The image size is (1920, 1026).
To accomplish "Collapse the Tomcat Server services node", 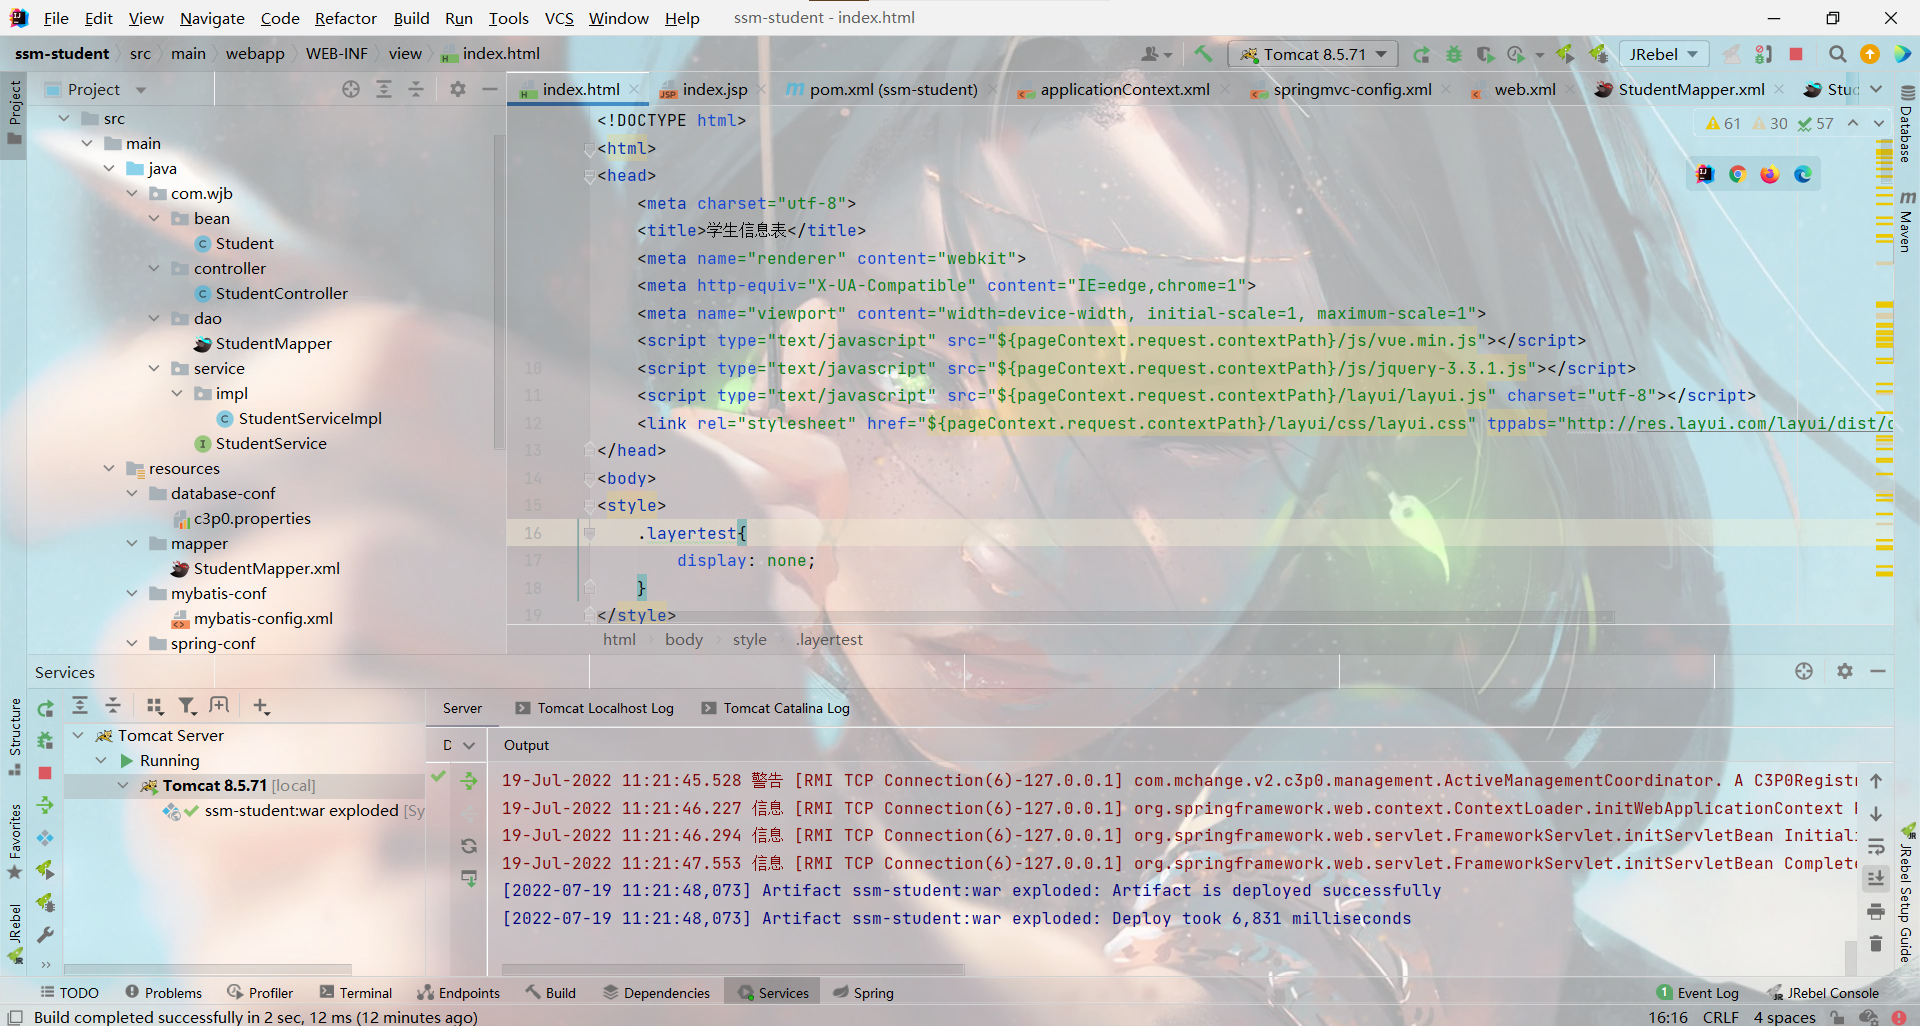I will (78, 735).
